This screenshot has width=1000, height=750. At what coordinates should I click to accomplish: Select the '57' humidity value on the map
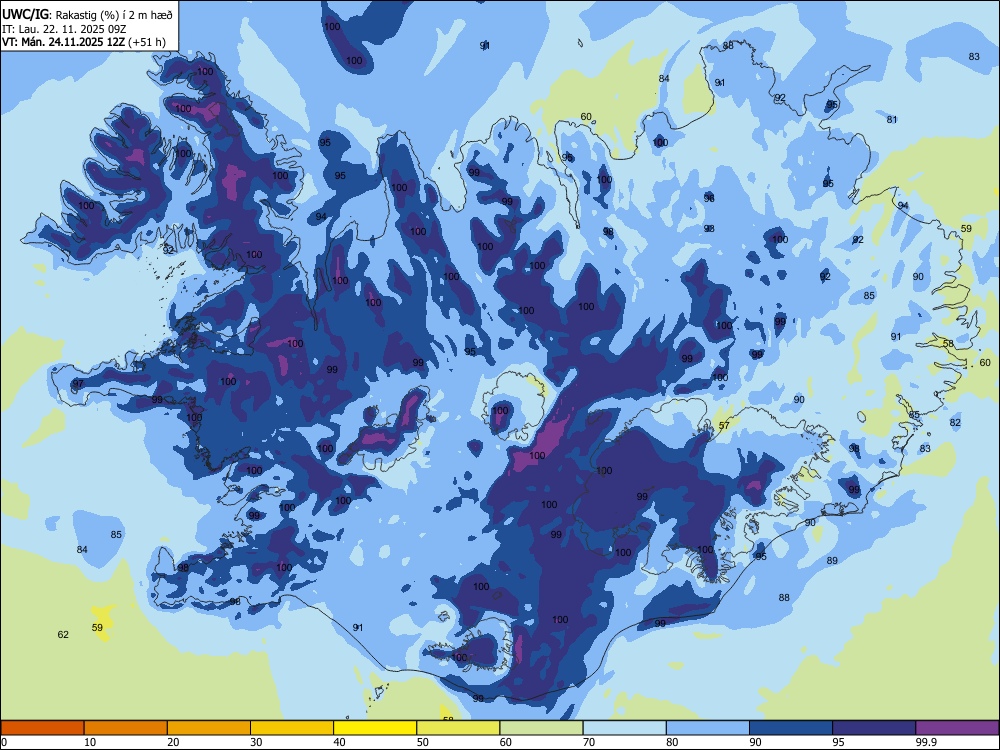(724, 425)
